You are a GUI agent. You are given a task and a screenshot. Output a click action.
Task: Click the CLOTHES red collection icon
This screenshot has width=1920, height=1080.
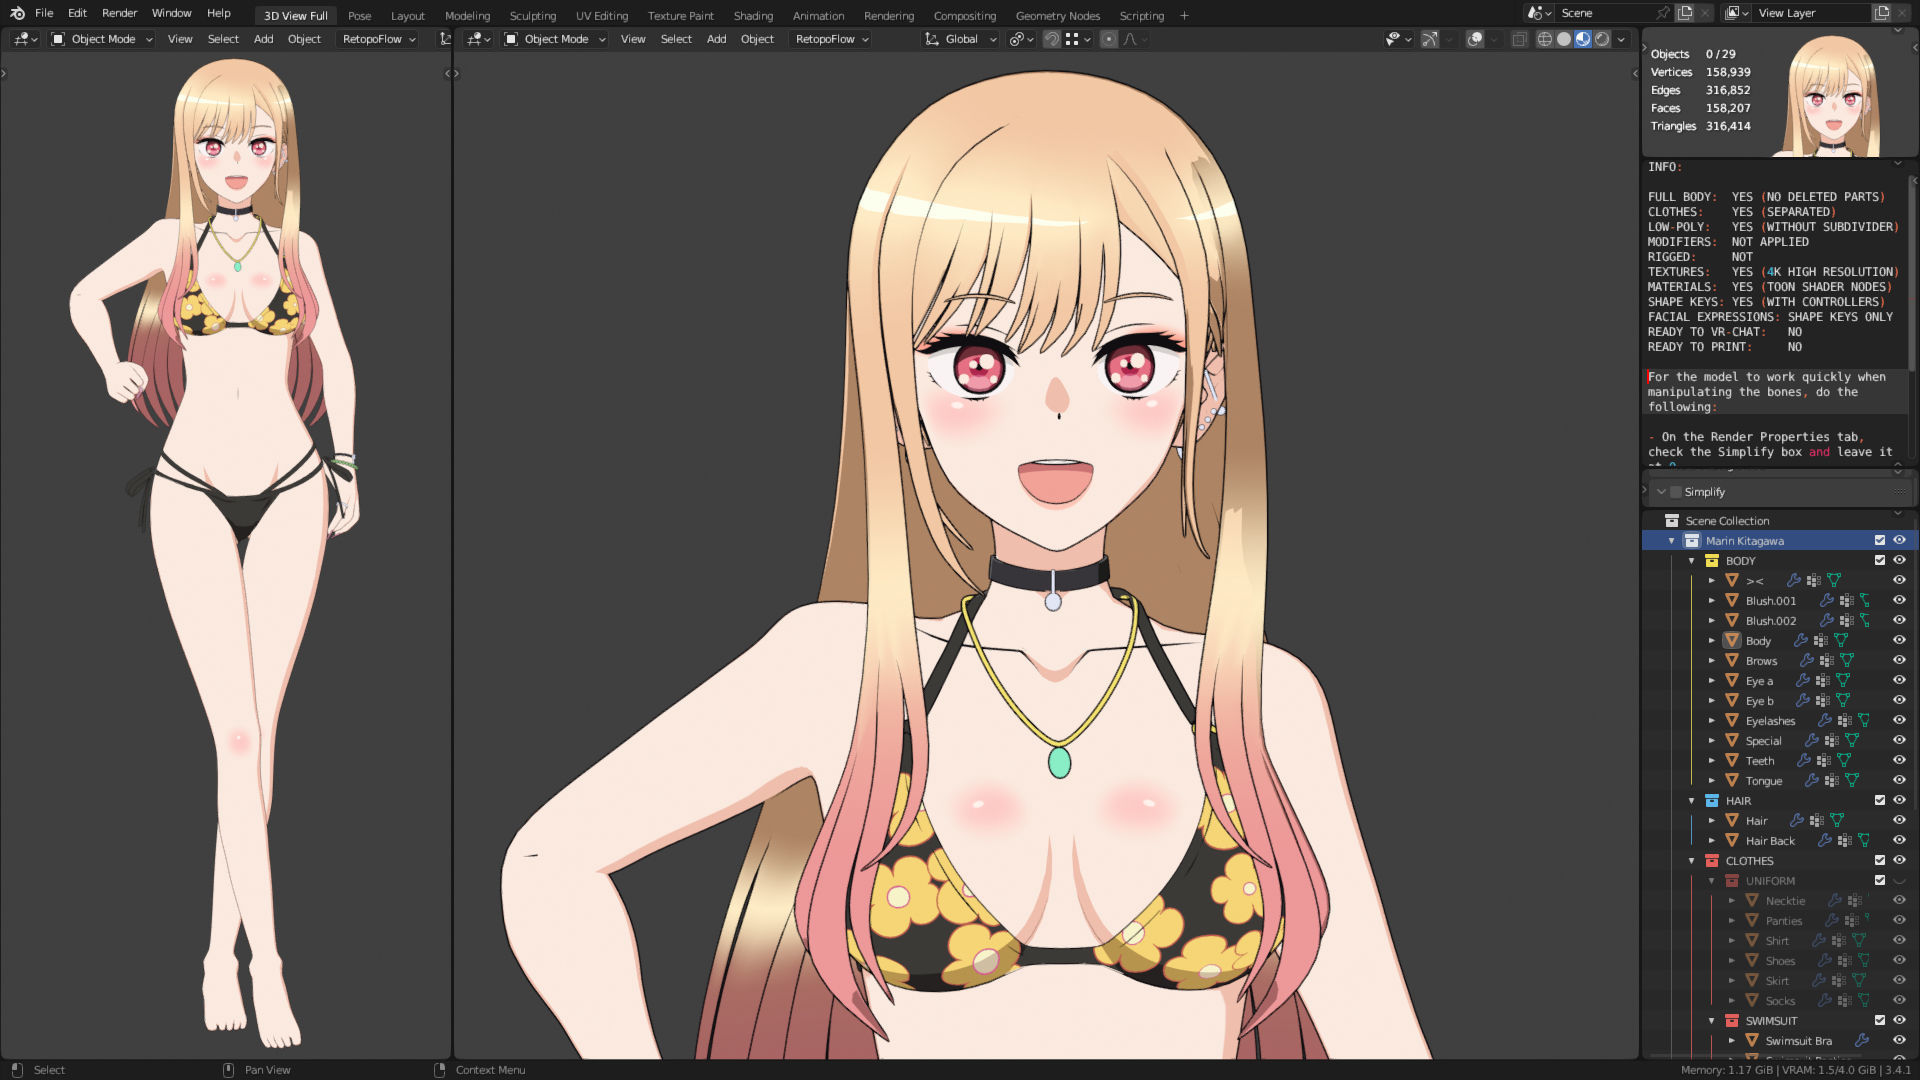point(1712,860)
